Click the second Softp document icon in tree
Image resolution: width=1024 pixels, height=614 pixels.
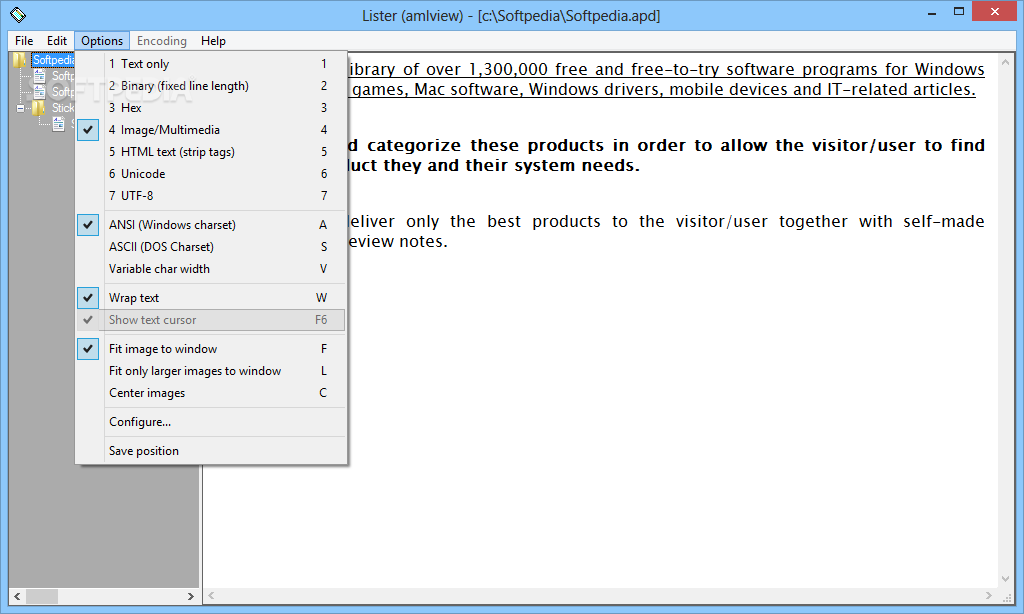[x=40, y=91]
